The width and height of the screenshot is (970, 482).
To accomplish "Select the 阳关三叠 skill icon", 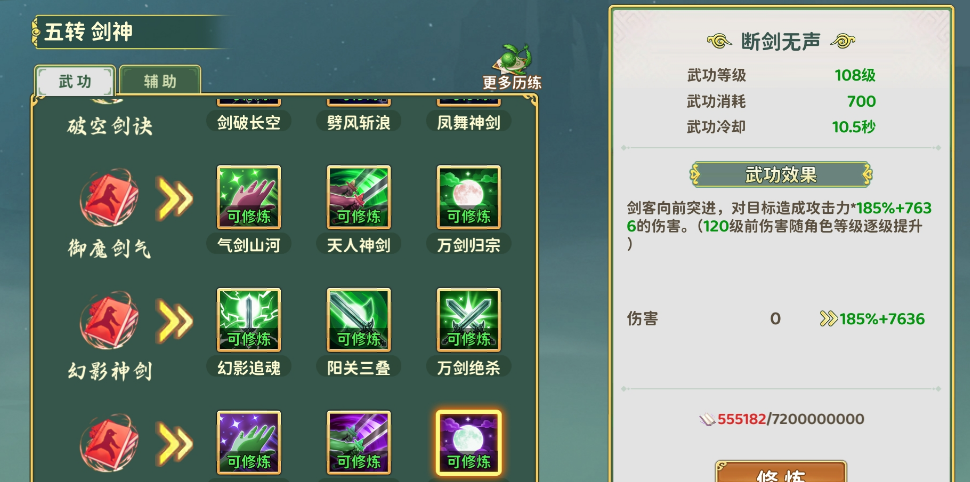I will coord(359,320).
